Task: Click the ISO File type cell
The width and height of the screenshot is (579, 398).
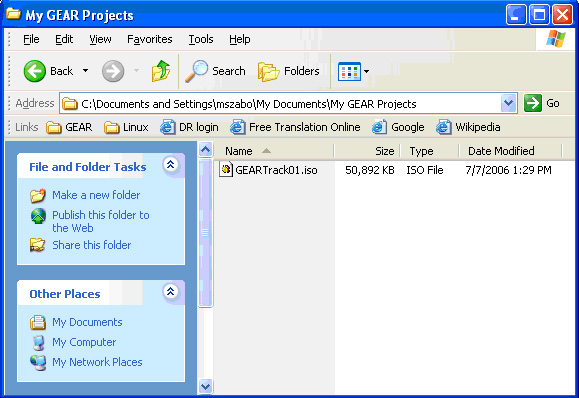Action: [x=425, y=170]
